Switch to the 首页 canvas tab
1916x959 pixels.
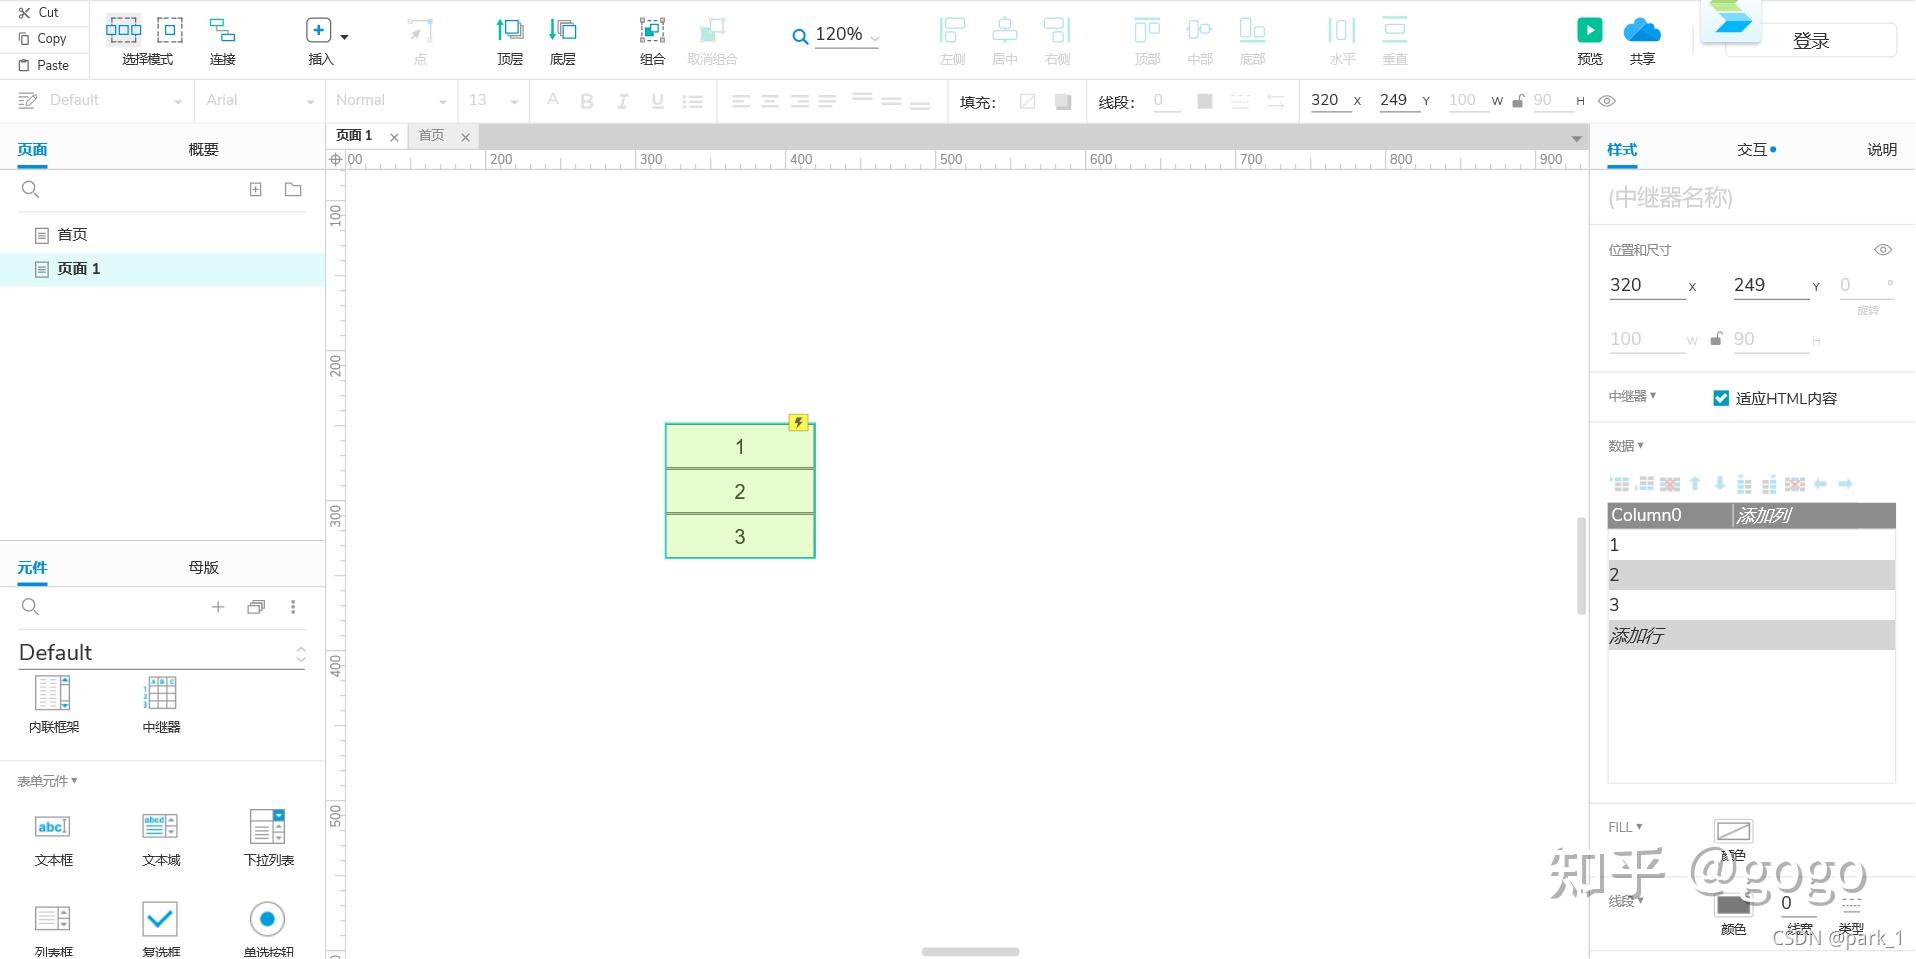(432, 136)
